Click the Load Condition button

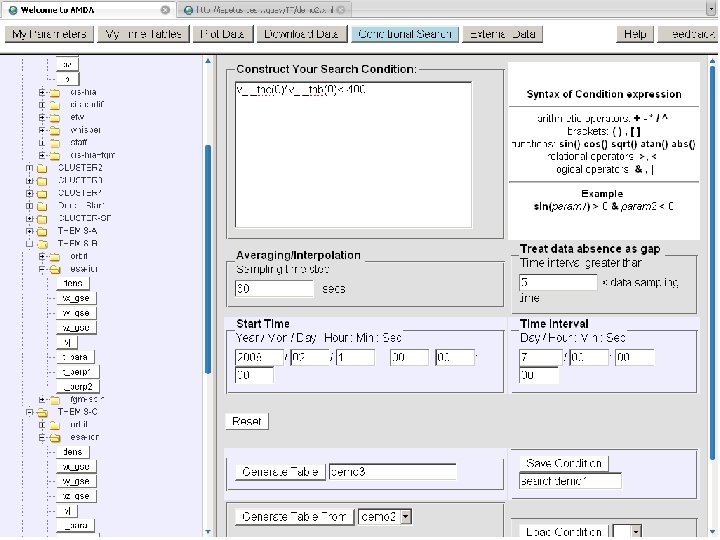tap(564, 532)
